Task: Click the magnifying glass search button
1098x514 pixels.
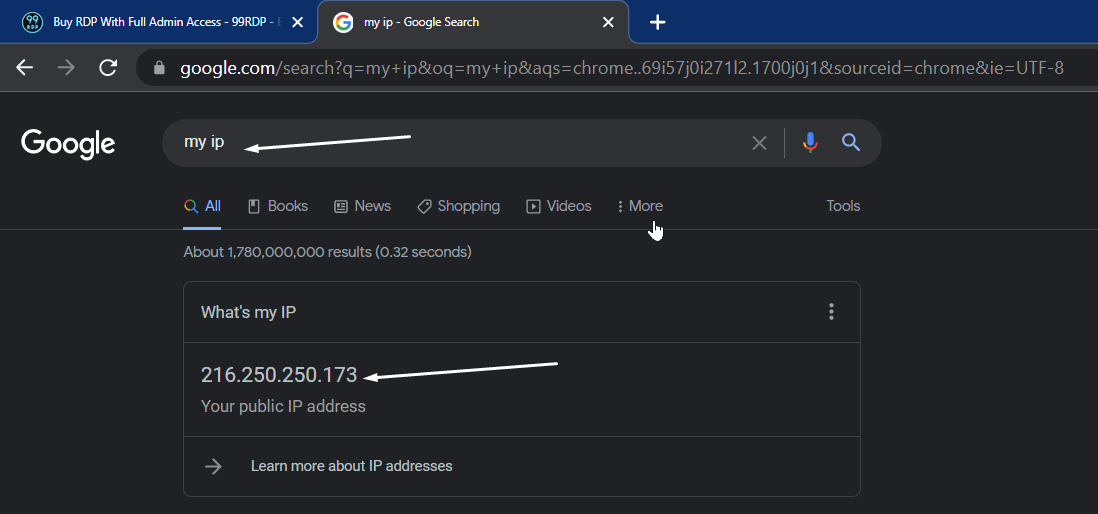Action: (851, 143)
